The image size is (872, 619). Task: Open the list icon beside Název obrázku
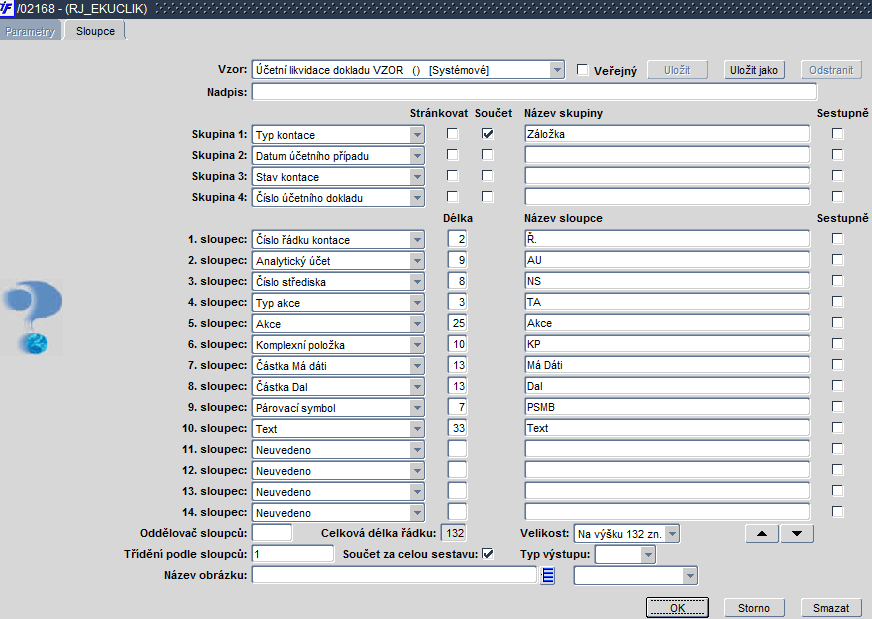[x=548, y=576]
